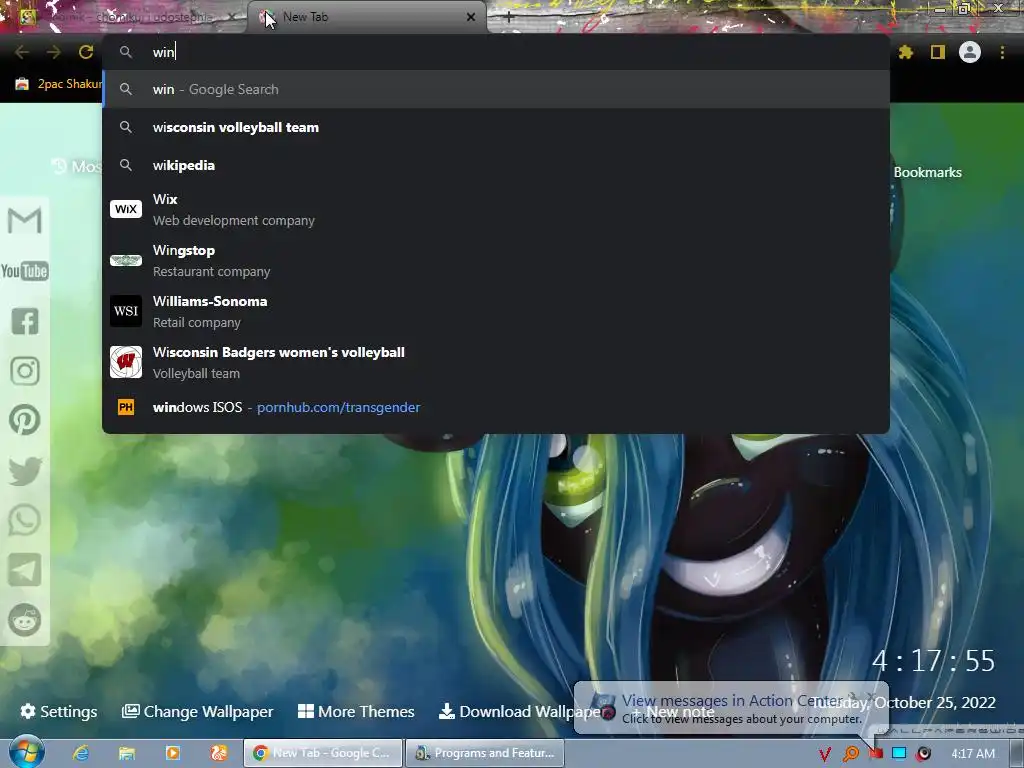The width and height of the screenshot is (1024, 768).
Task: Select the 'windows ISOS' history suggestion
Action: [496, 408]
